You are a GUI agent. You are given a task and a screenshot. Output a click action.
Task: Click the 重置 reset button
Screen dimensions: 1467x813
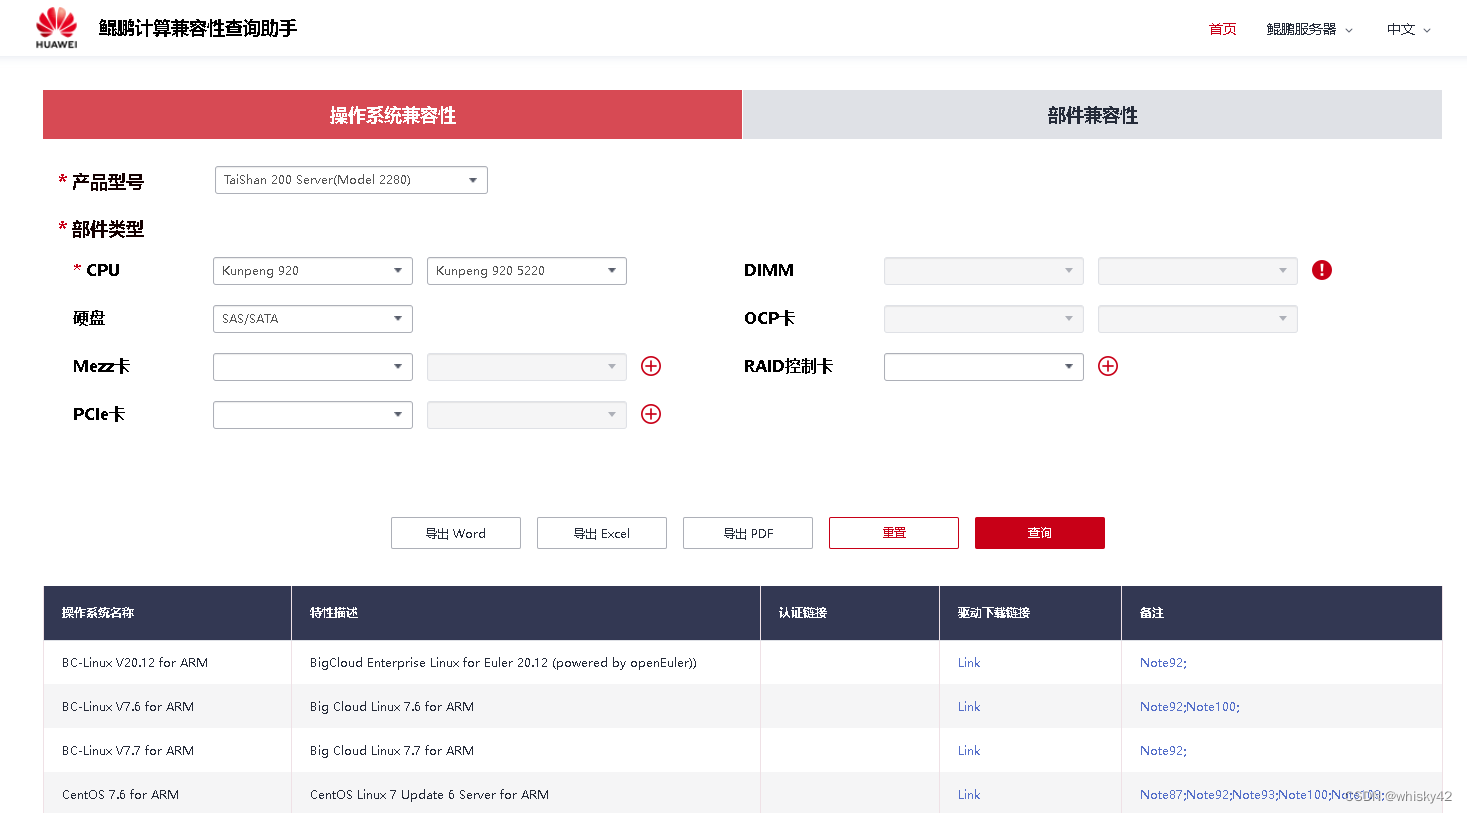894,533
